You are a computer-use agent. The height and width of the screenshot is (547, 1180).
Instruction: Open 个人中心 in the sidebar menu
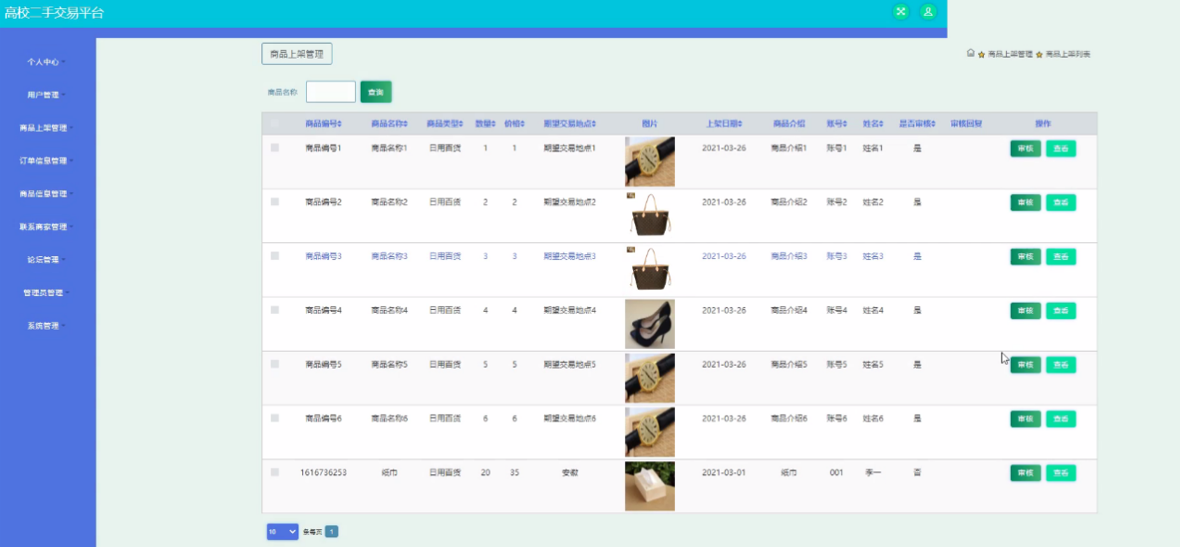click(44, 62)
